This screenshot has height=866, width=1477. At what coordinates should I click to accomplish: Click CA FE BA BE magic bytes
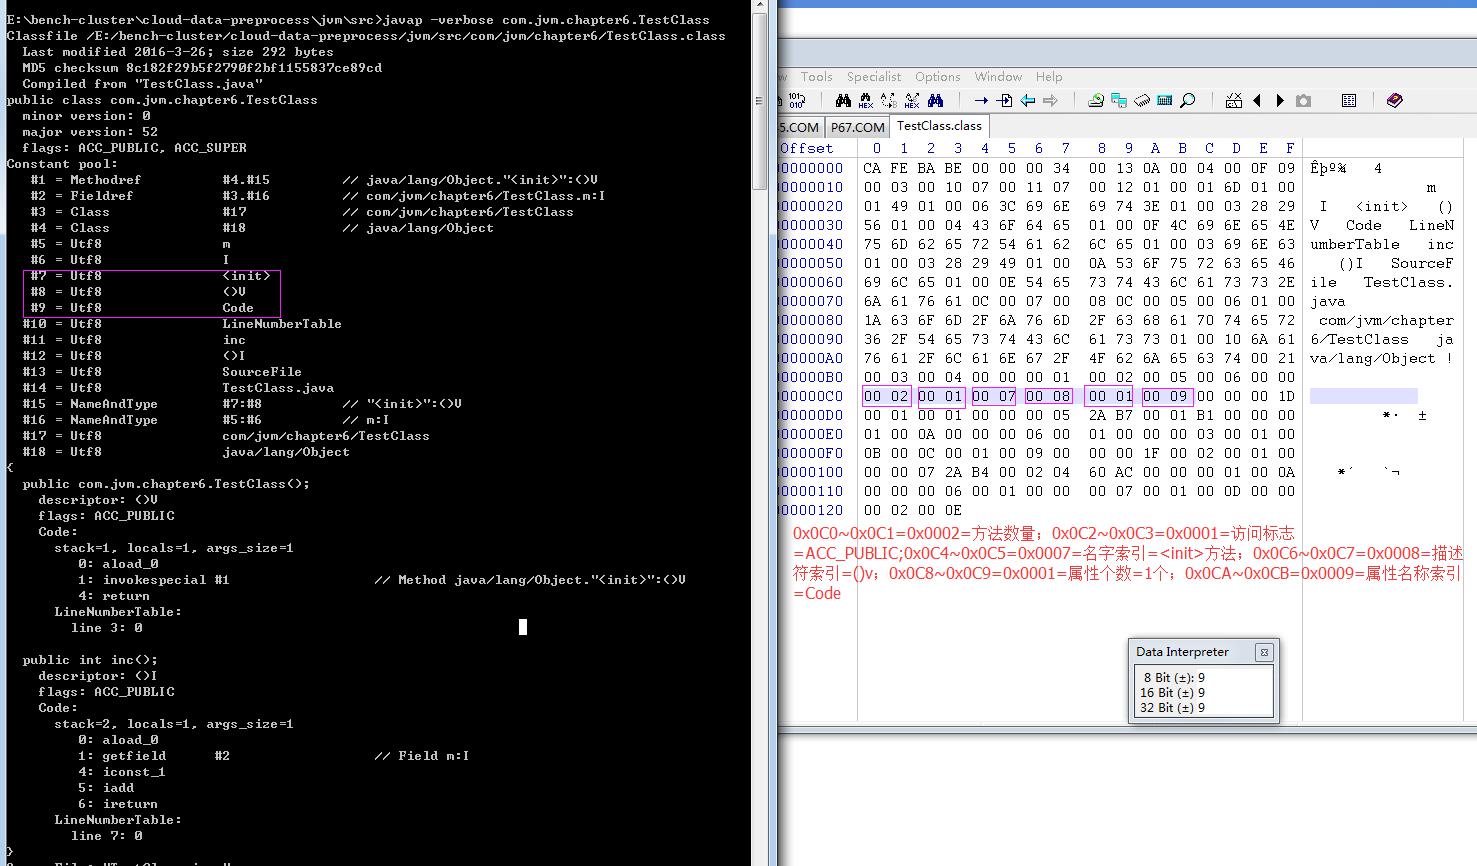point(912,168)
